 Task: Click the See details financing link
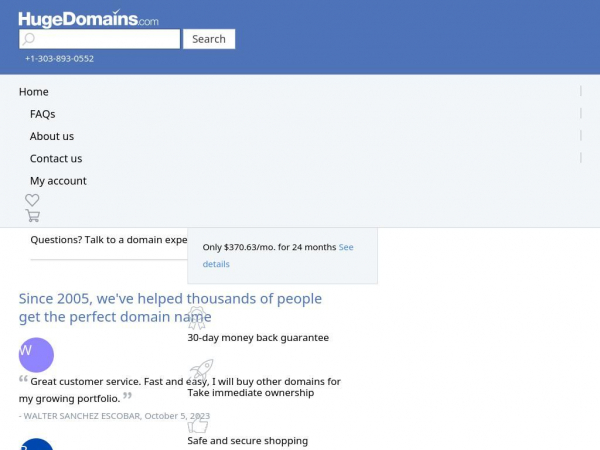pyautogui.click(x=278, y=256)
